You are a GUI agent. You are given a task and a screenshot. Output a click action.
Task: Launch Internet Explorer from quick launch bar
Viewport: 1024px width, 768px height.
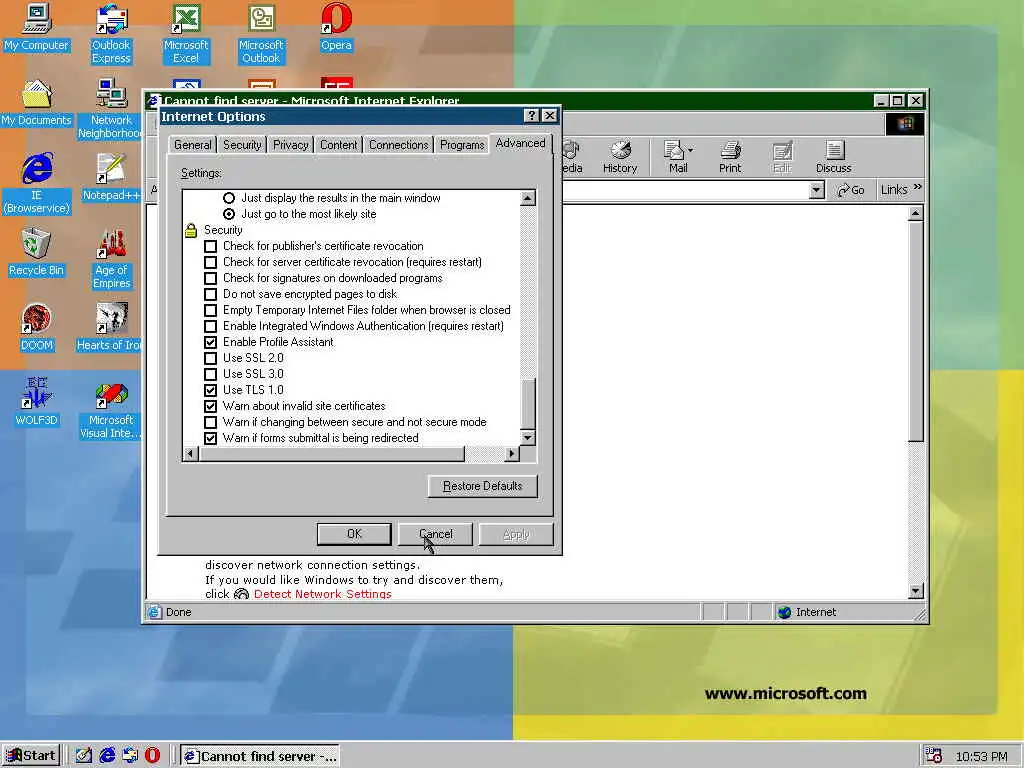(x=107, y=756)
